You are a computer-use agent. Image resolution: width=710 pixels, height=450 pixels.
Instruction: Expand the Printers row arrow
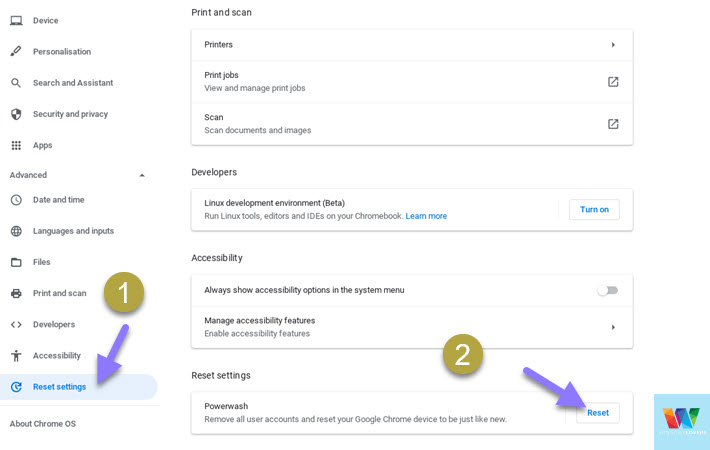(613, 45)
